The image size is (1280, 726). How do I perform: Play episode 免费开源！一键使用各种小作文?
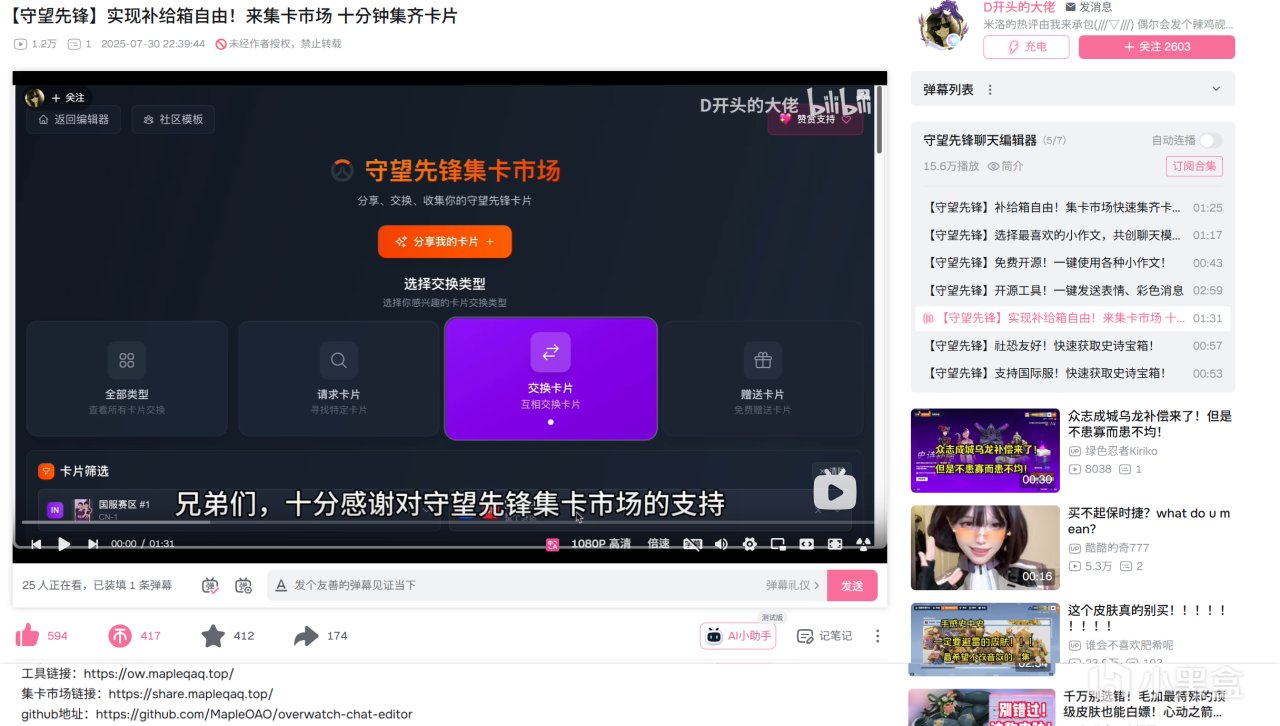(x=1073, y=263)
